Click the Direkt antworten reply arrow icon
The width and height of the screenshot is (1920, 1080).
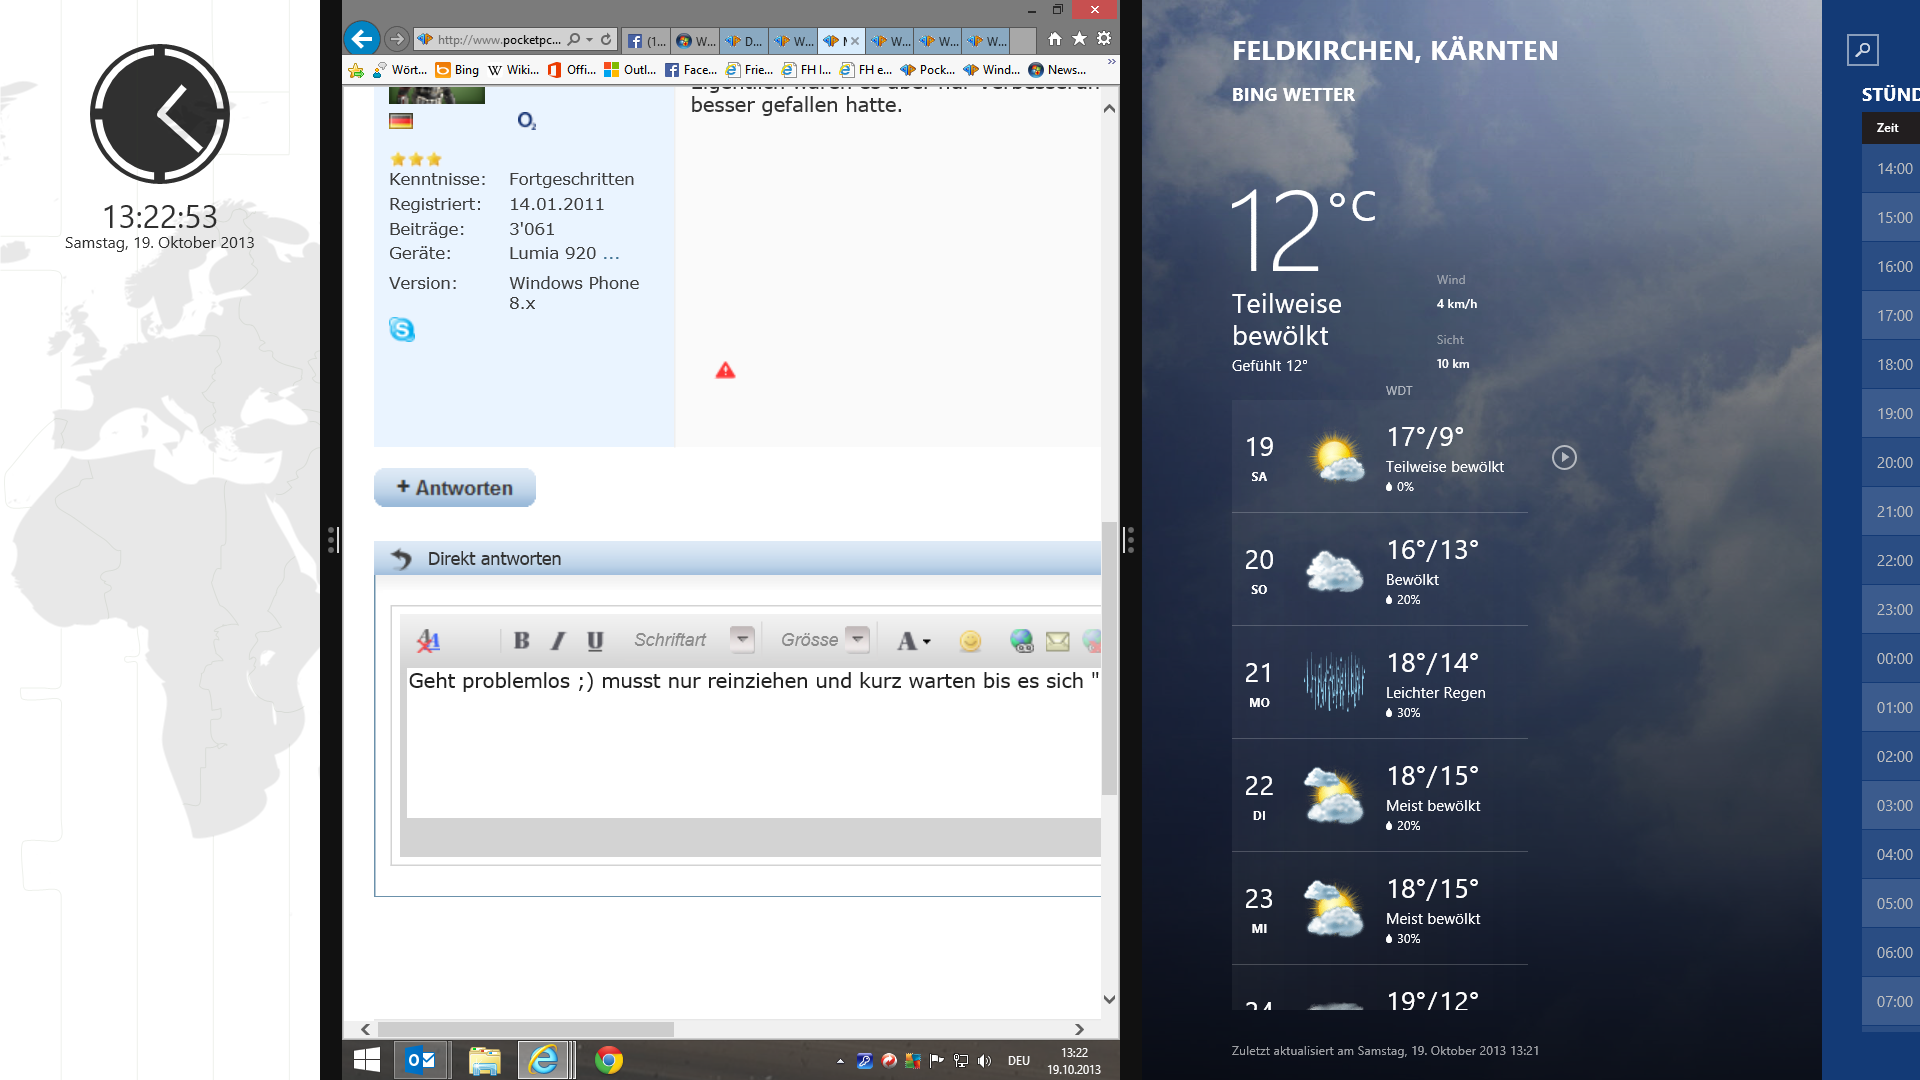(x=401, y=559)
